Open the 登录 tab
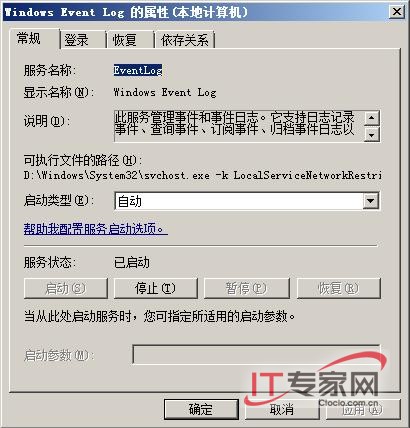410x428 pixels. (82, 40)
